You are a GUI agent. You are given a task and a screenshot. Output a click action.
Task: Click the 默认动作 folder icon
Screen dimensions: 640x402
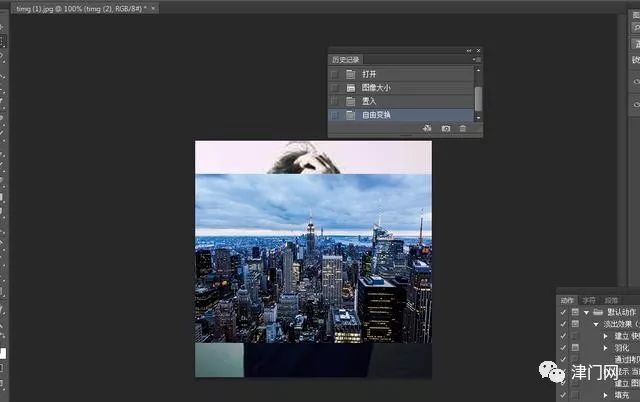(598, 312)
